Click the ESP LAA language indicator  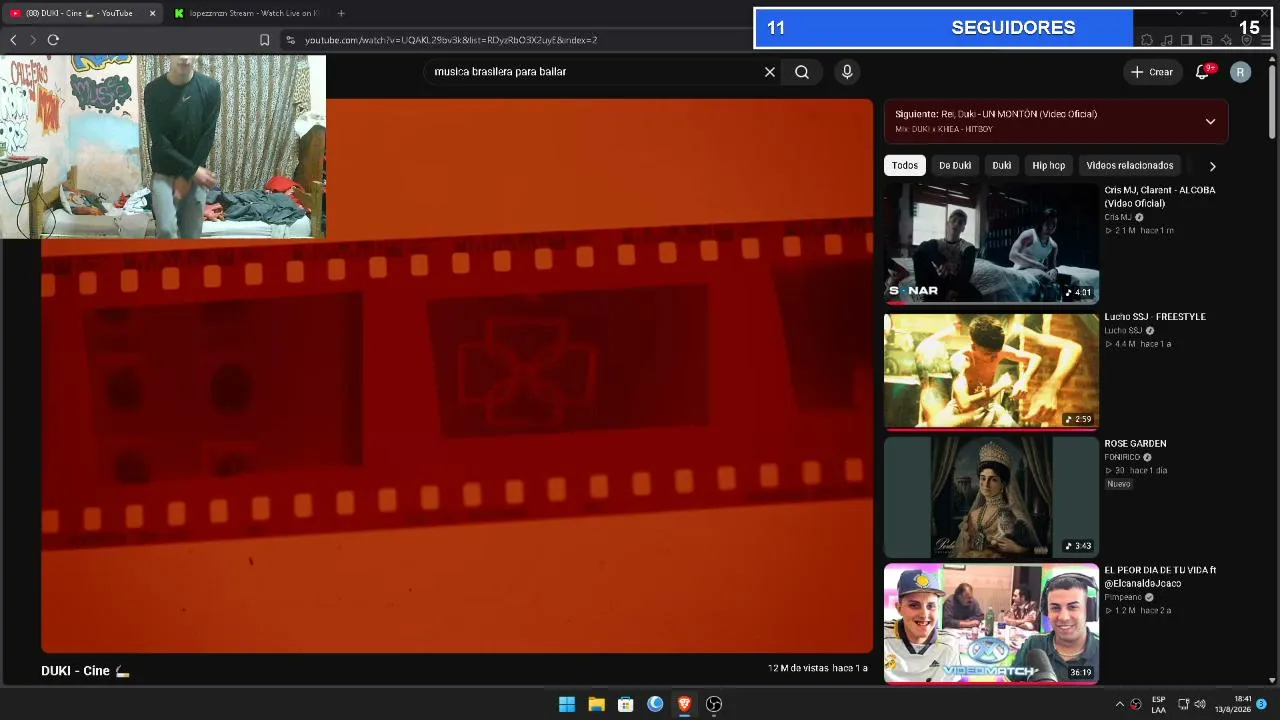[1159, 704]
